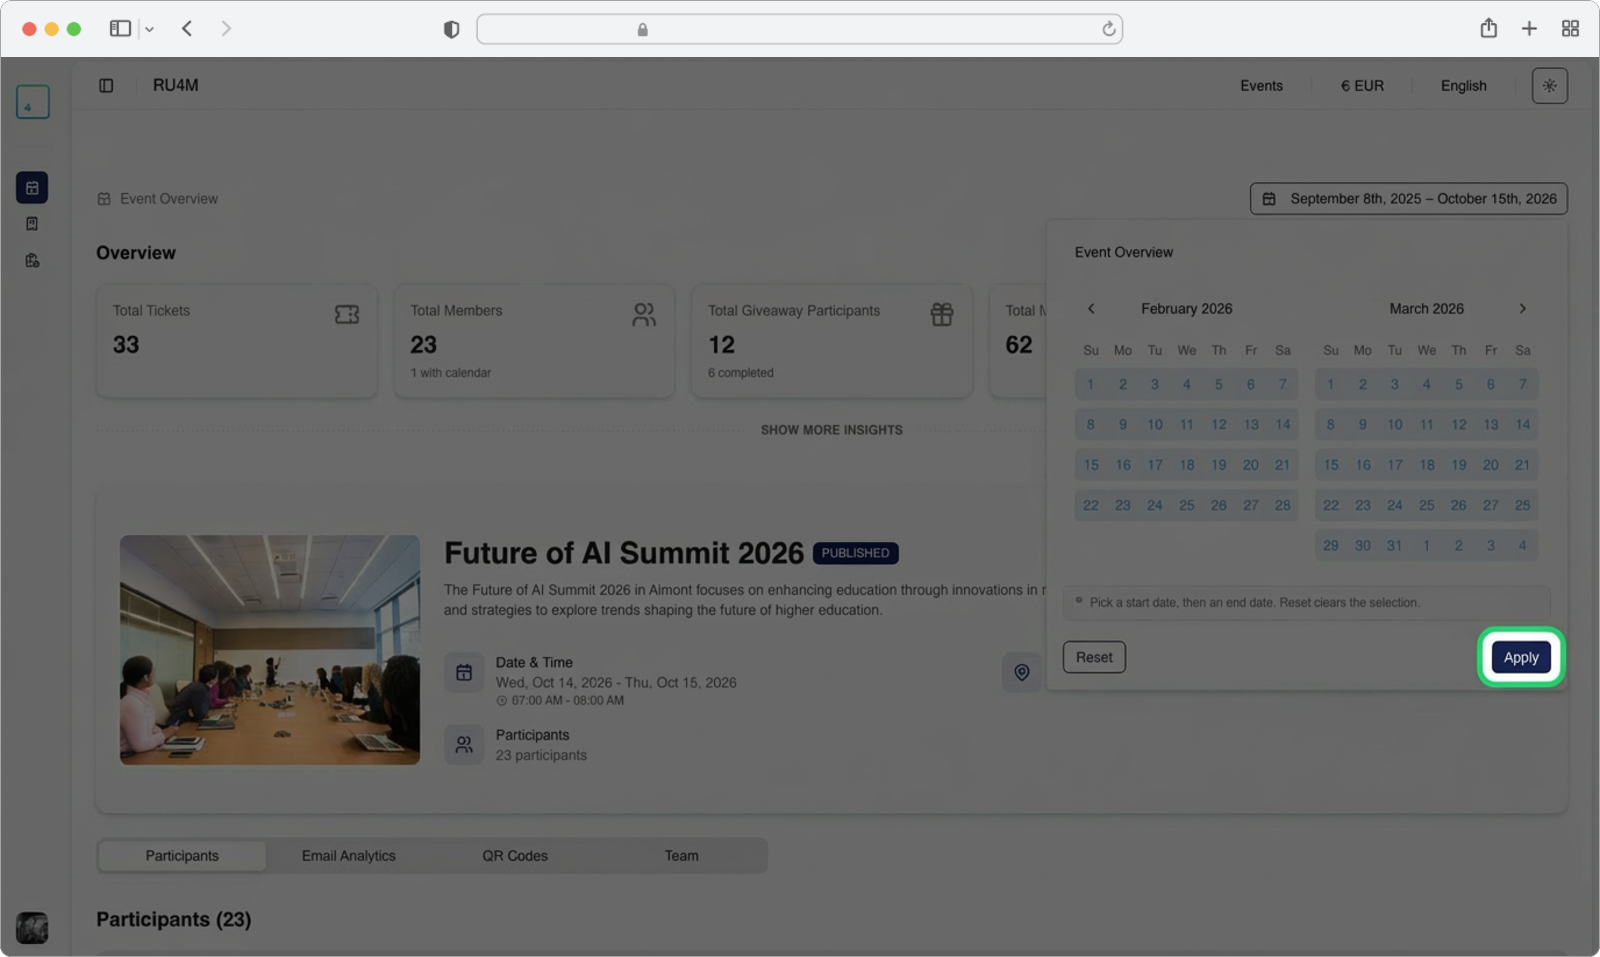1600x957 pixels.
Task: Click the Safari share icon
Action: [1488, 29]
